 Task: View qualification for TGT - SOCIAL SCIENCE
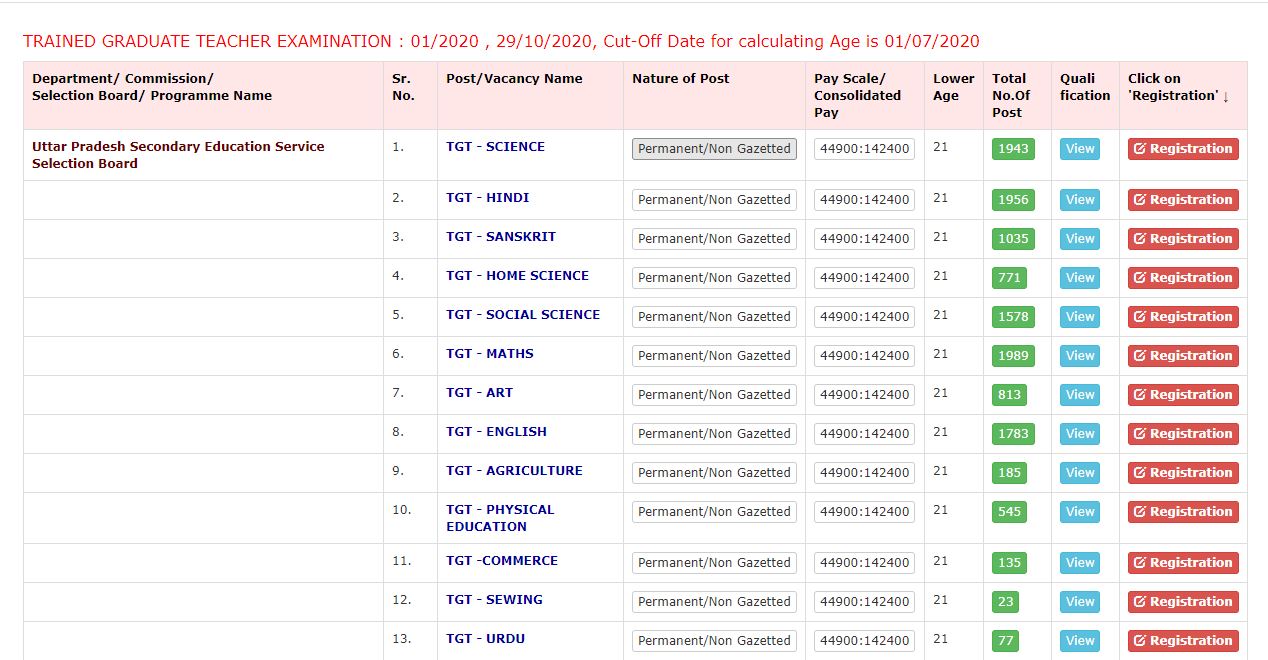pyautogui.click(x=1080, y=317)
